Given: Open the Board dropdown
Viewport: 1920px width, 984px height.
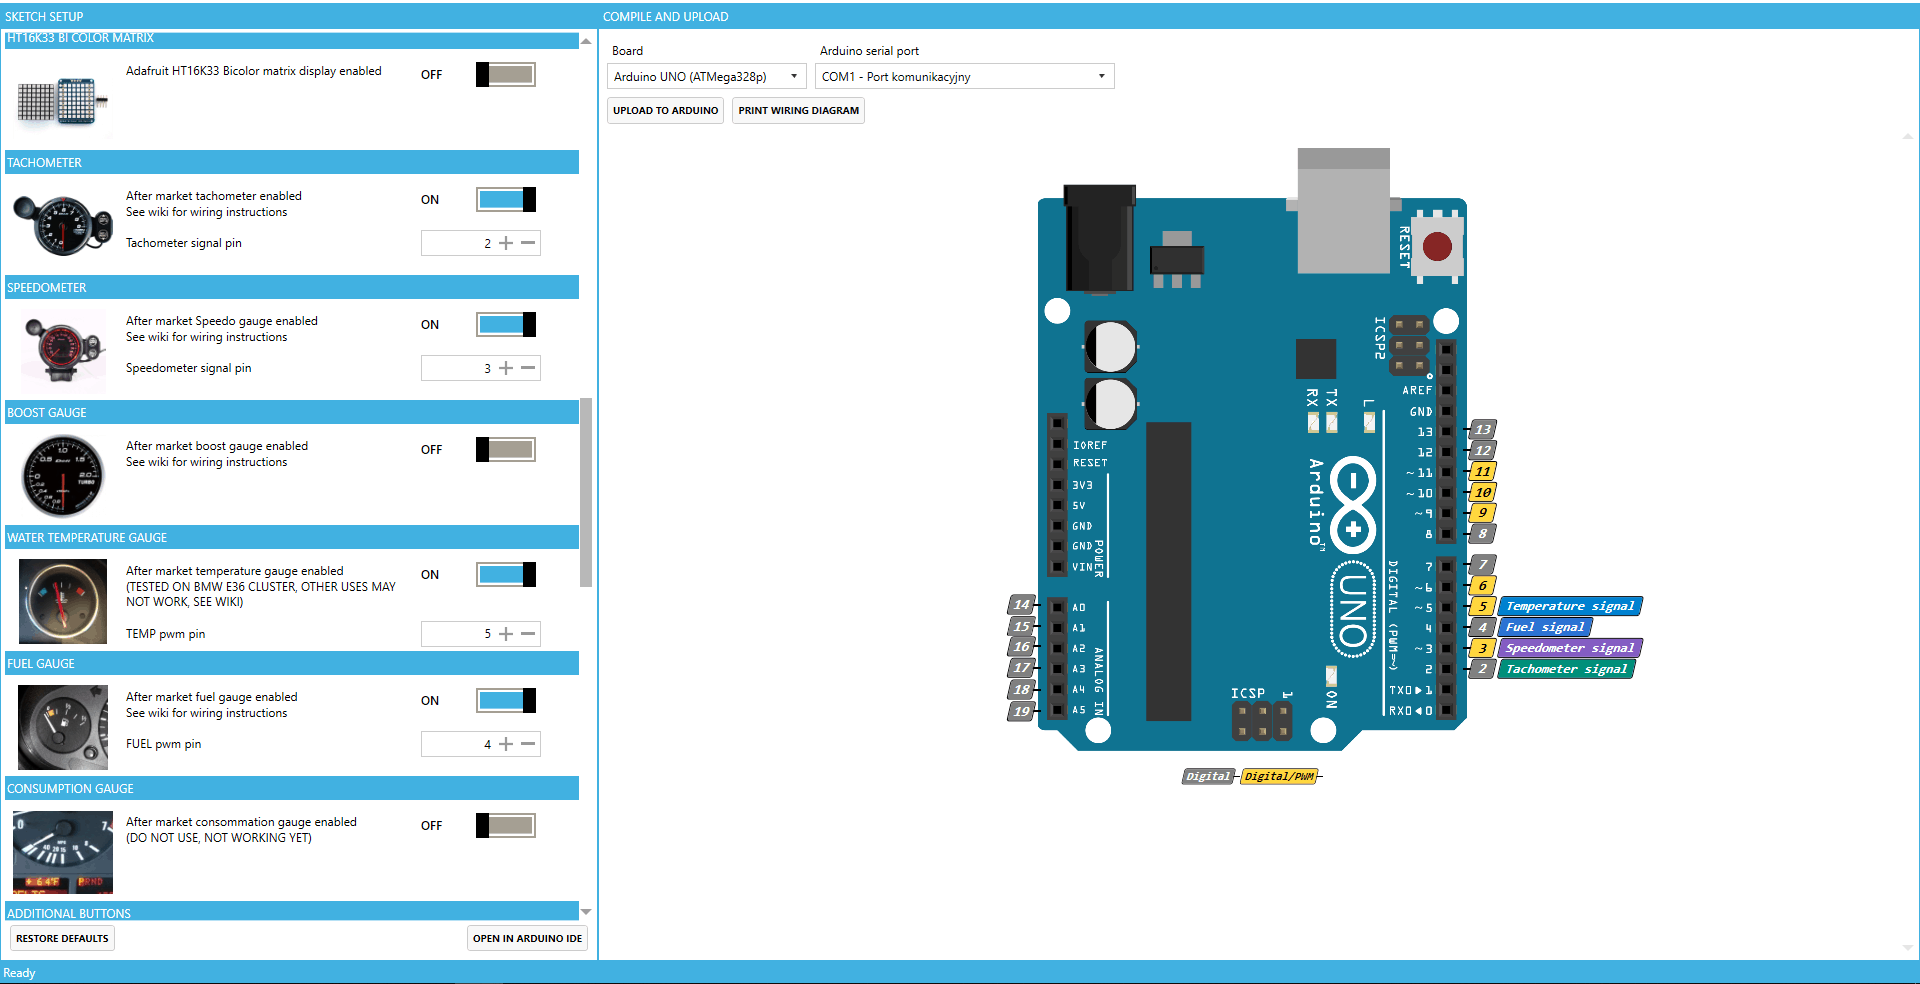Looking at the screenshot, I should (706, 76).
